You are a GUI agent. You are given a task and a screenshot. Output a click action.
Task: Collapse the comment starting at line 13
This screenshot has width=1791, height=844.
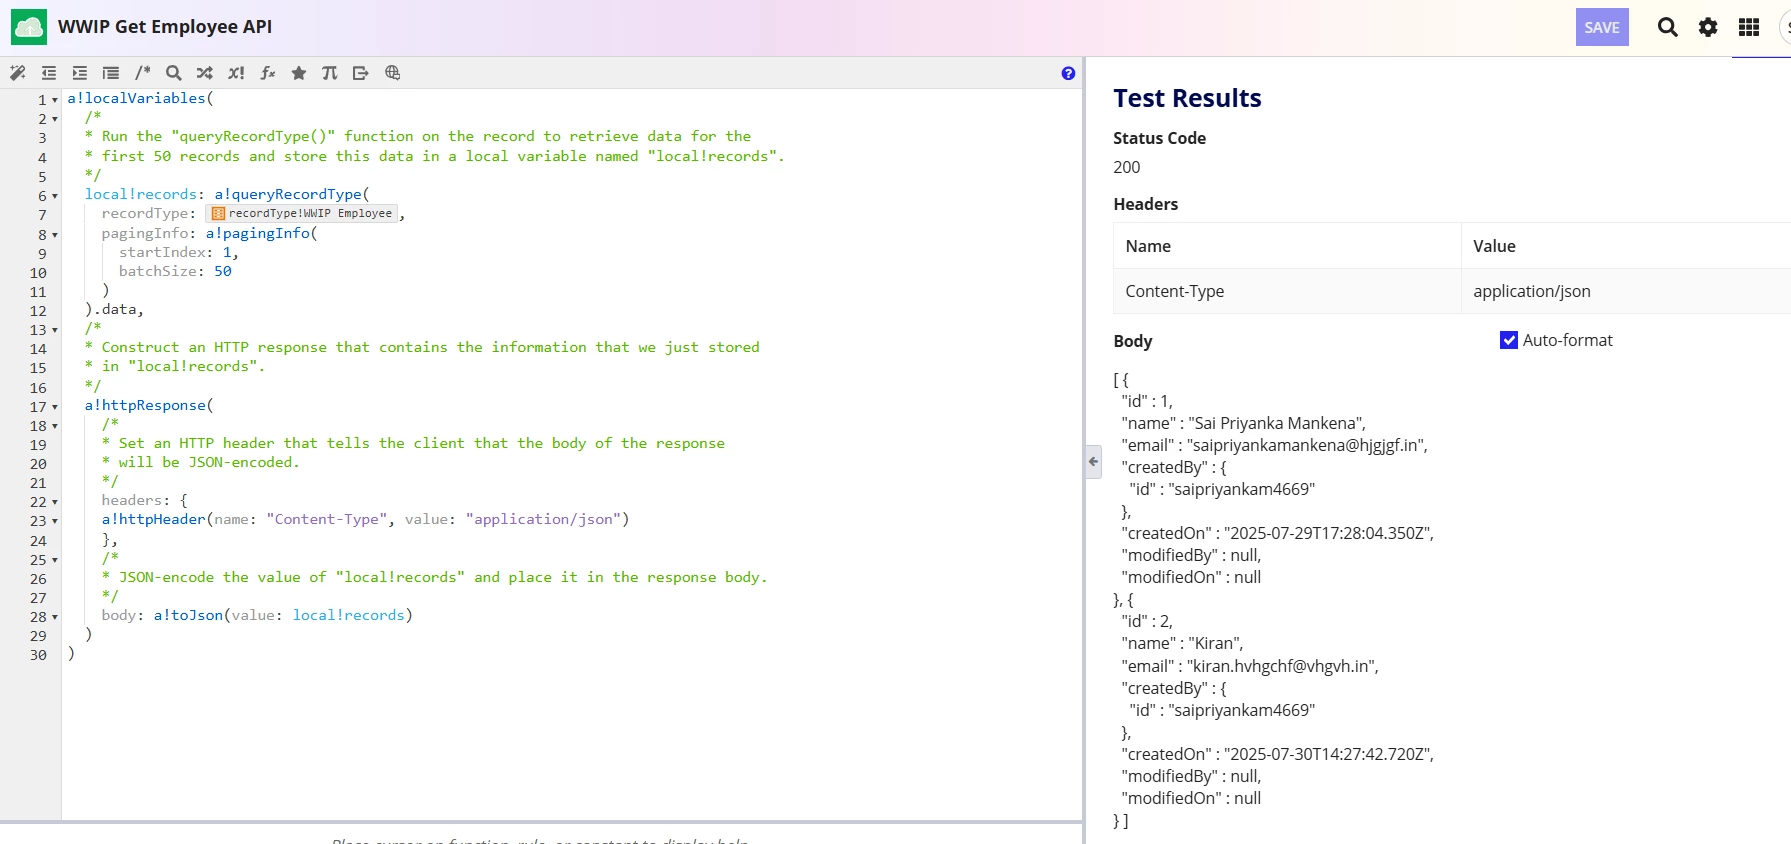(x=55, y=330)
